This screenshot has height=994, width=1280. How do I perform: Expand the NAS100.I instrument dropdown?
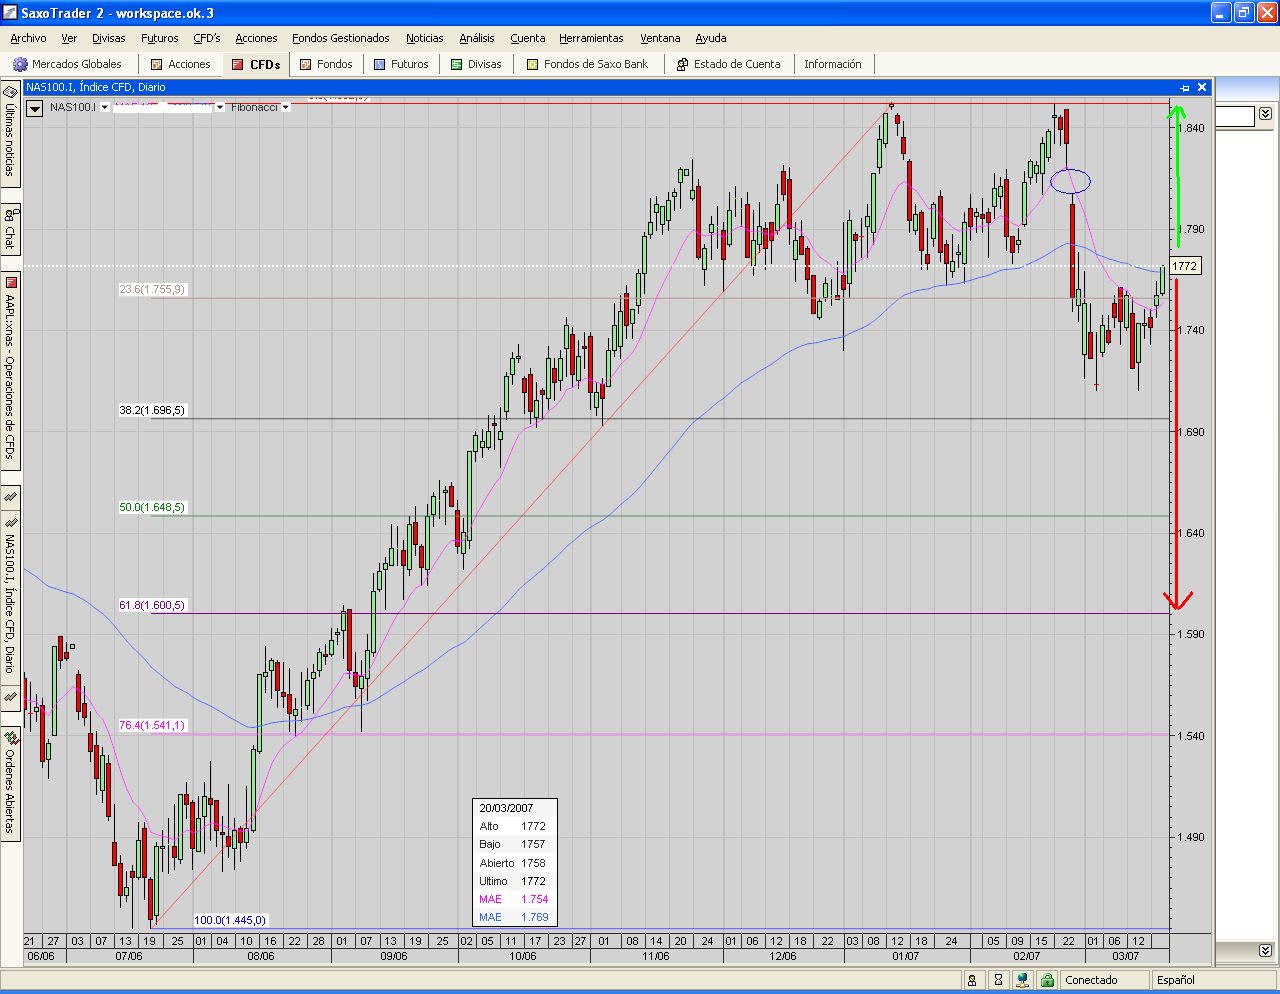[x=105, y=107]
